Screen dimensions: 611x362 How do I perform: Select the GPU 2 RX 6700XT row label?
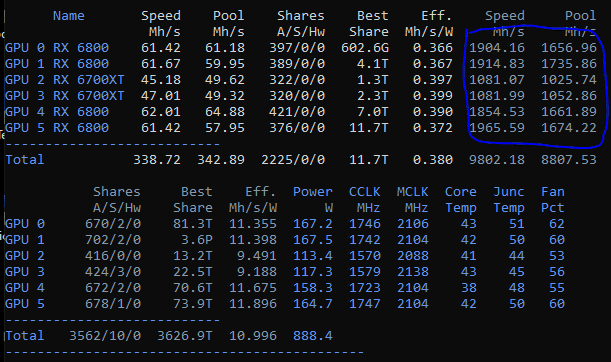click(64, 80)
